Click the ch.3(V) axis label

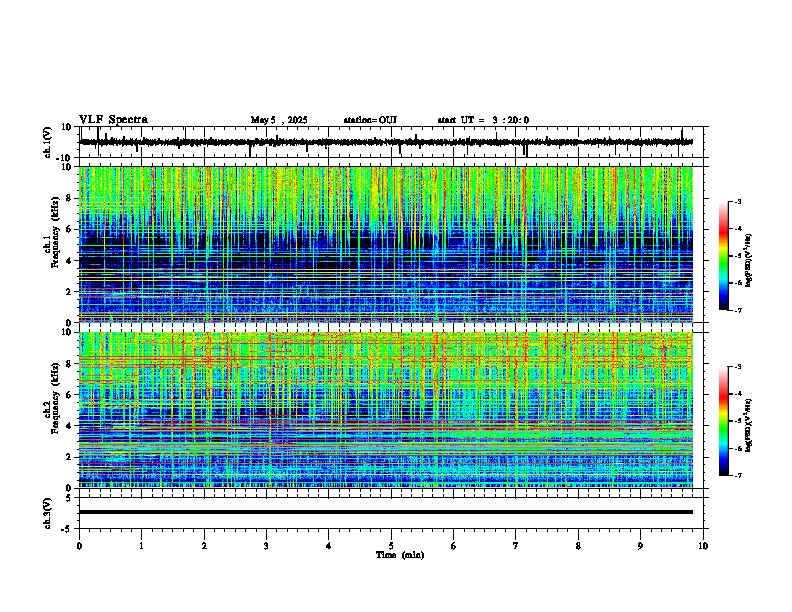[48, 513]
